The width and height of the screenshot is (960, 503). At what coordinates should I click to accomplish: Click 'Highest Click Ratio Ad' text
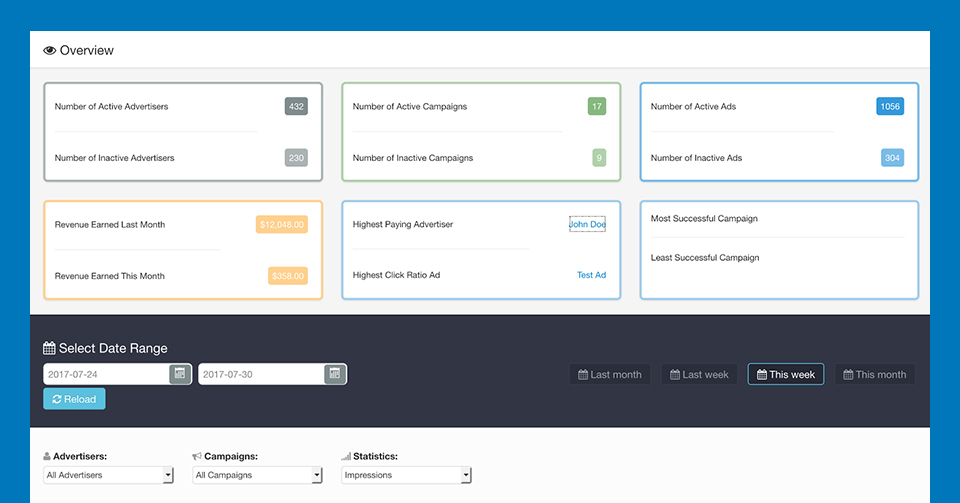396,275
